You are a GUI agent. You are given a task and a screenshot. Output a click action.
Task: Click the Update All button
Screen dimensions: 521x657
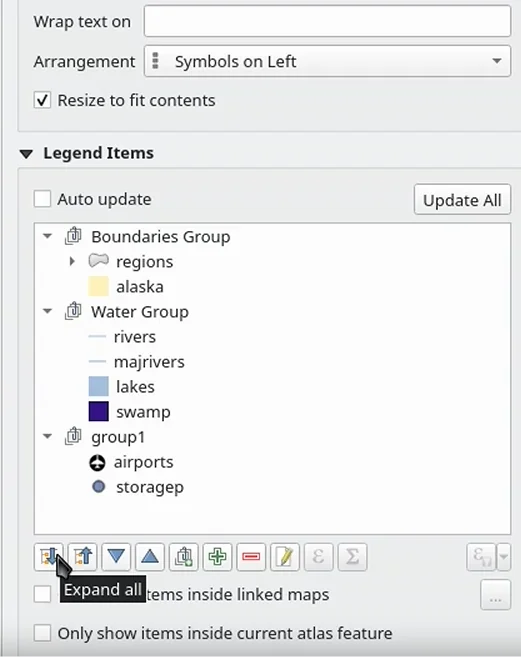[462, 199]
